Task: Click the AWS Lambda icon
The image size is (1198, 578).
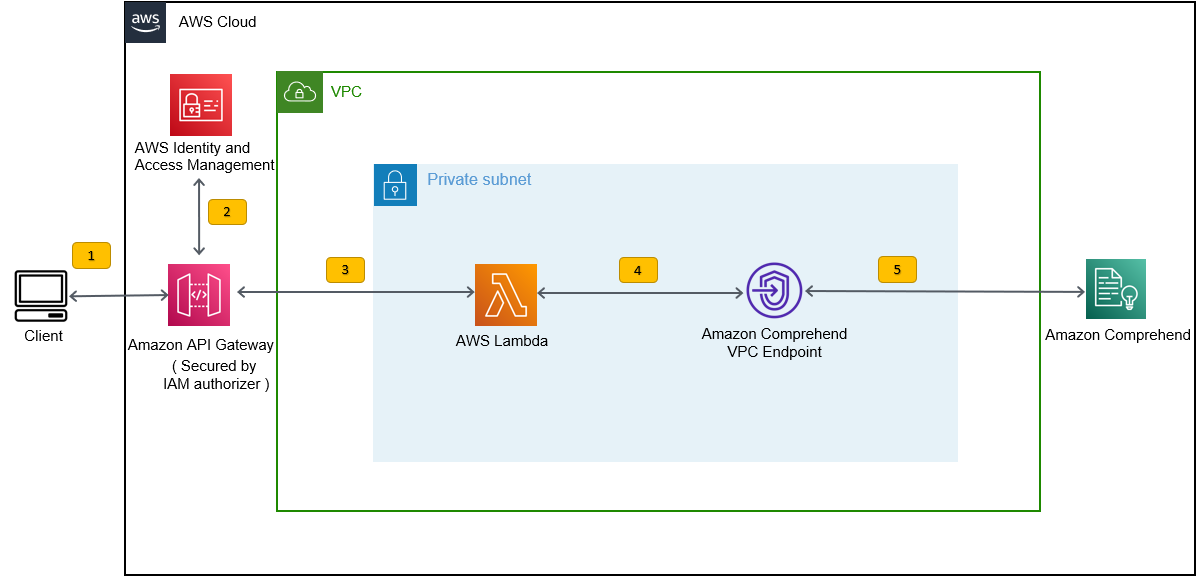Action: [x=506, y=295]
